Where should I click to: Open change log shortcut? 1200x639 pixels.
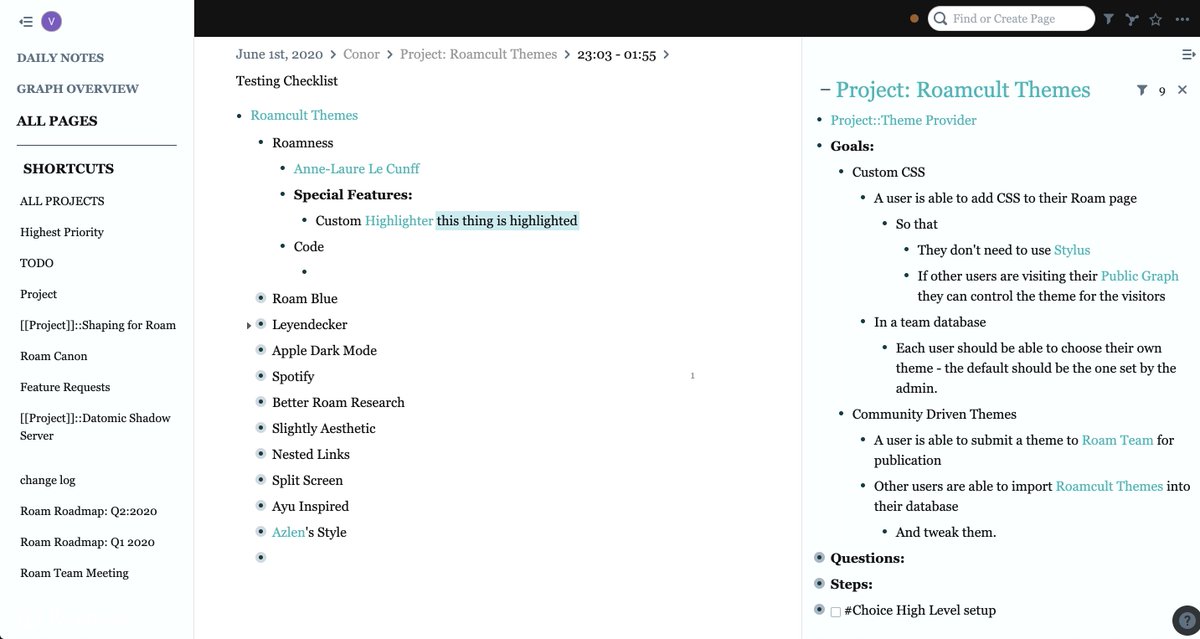(48, 480)
